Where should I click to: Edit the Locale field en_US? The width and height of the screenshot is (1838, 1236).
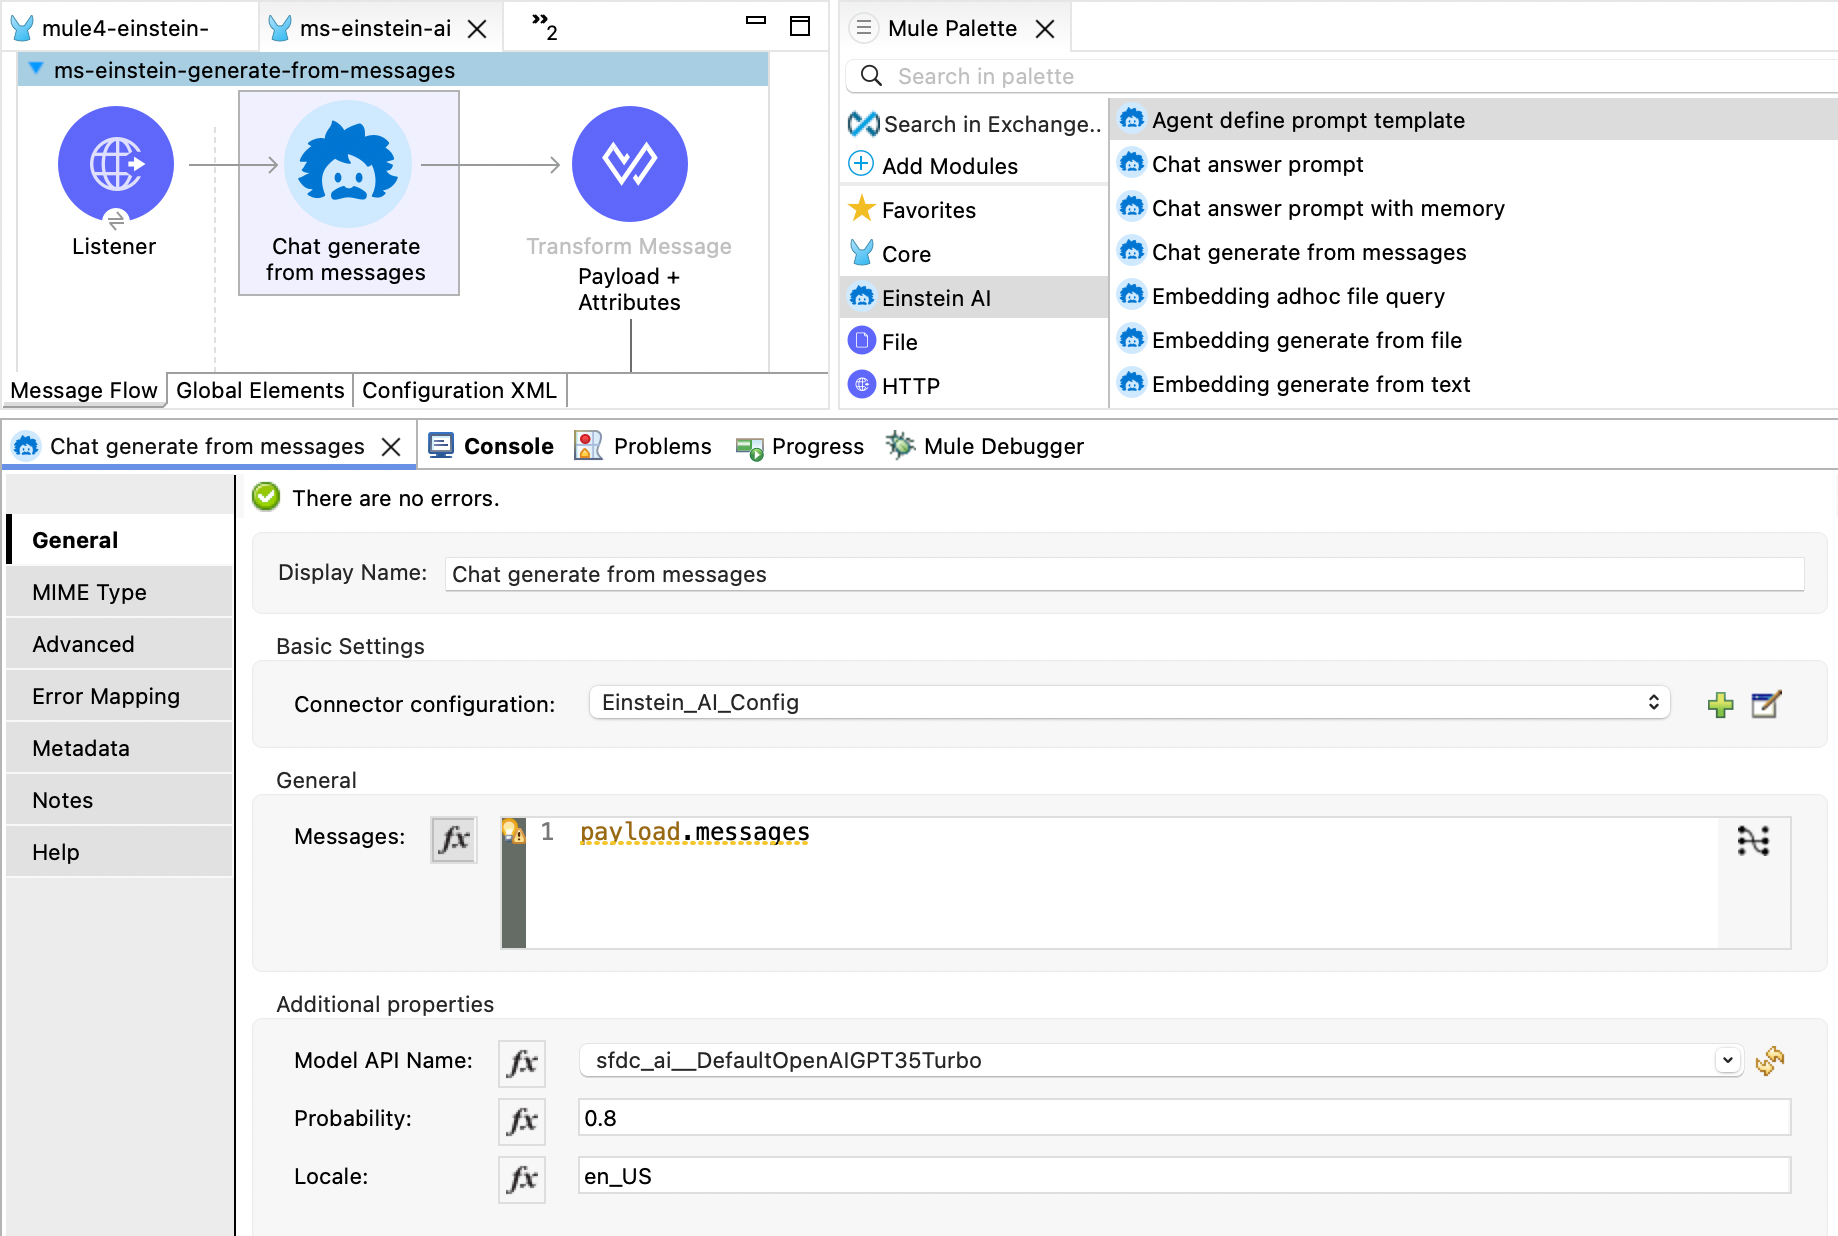1184,1176
